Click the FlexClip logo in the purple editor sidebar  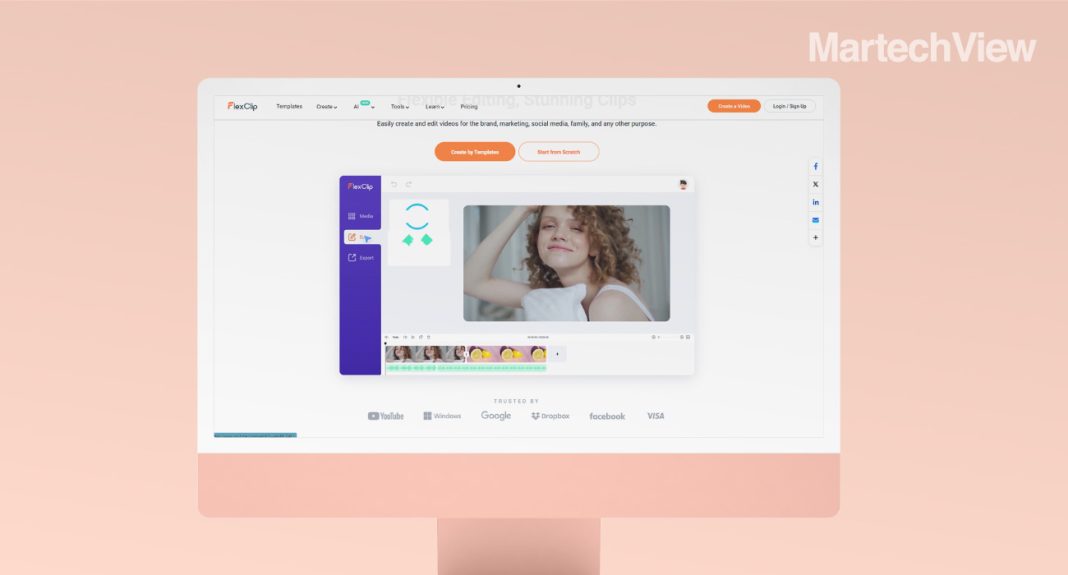tap(360, 186)
